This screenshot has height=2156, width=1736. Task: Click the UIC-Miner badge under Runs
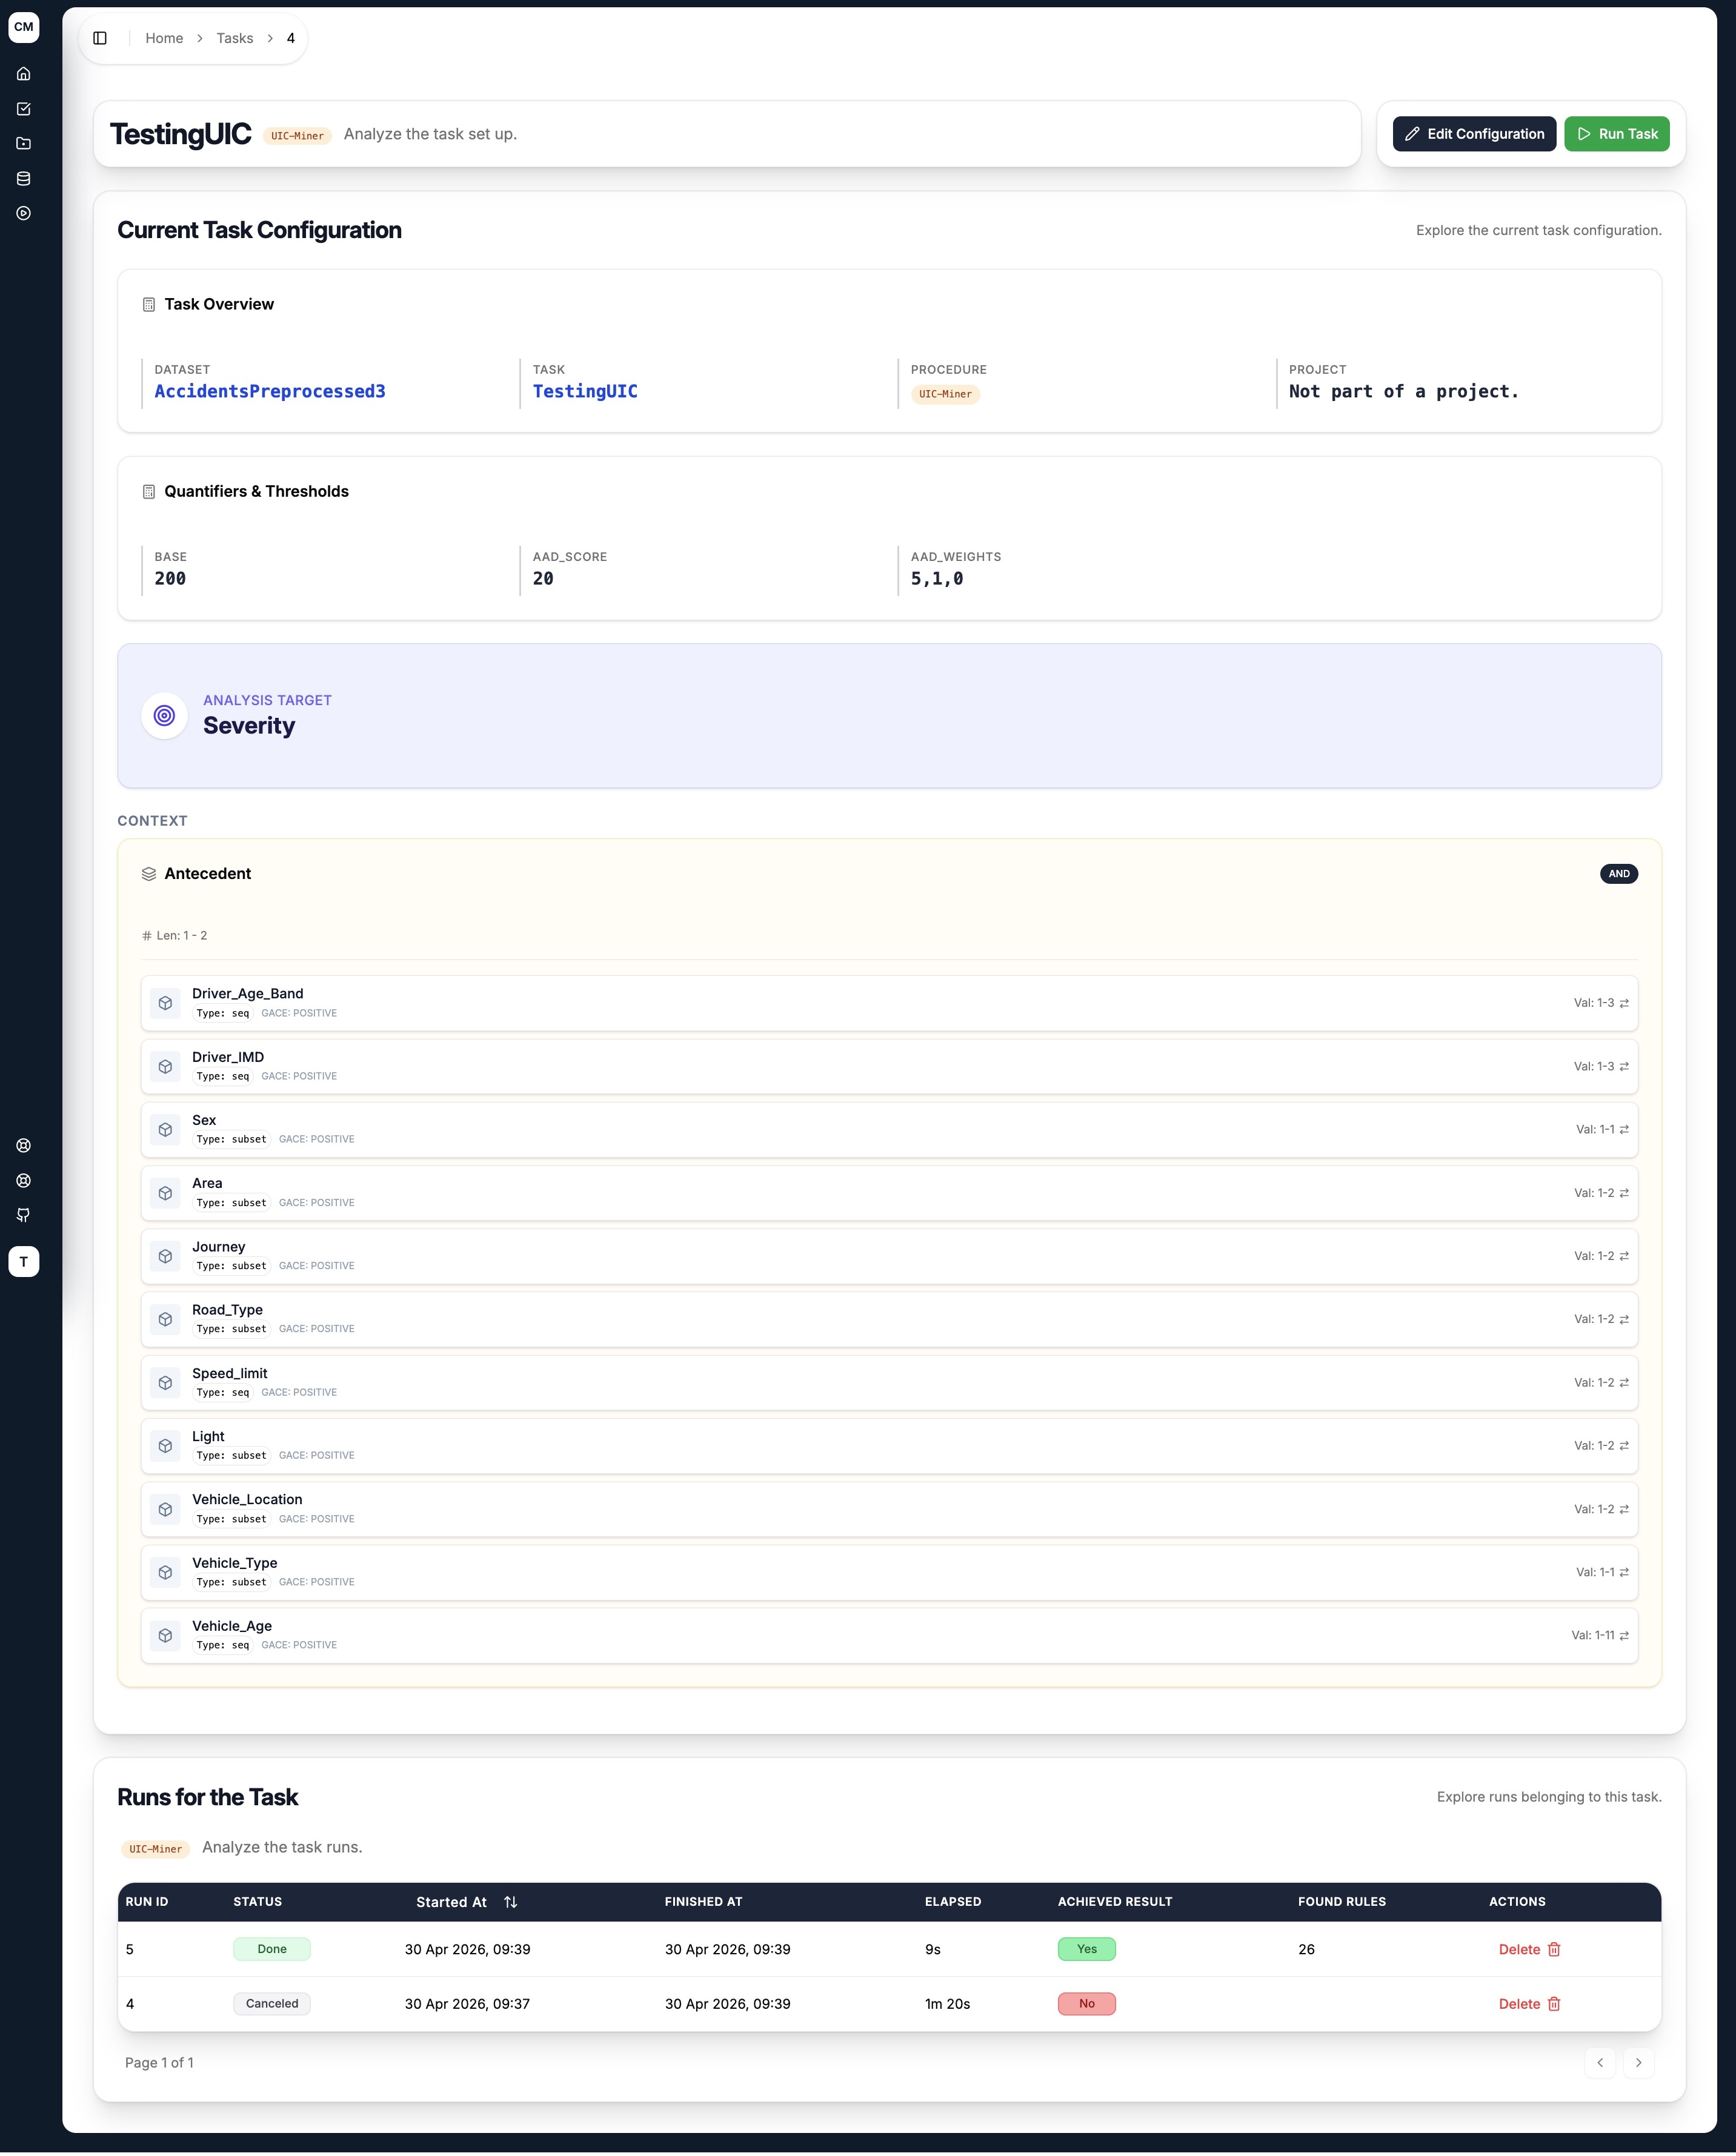[156, 1850]
